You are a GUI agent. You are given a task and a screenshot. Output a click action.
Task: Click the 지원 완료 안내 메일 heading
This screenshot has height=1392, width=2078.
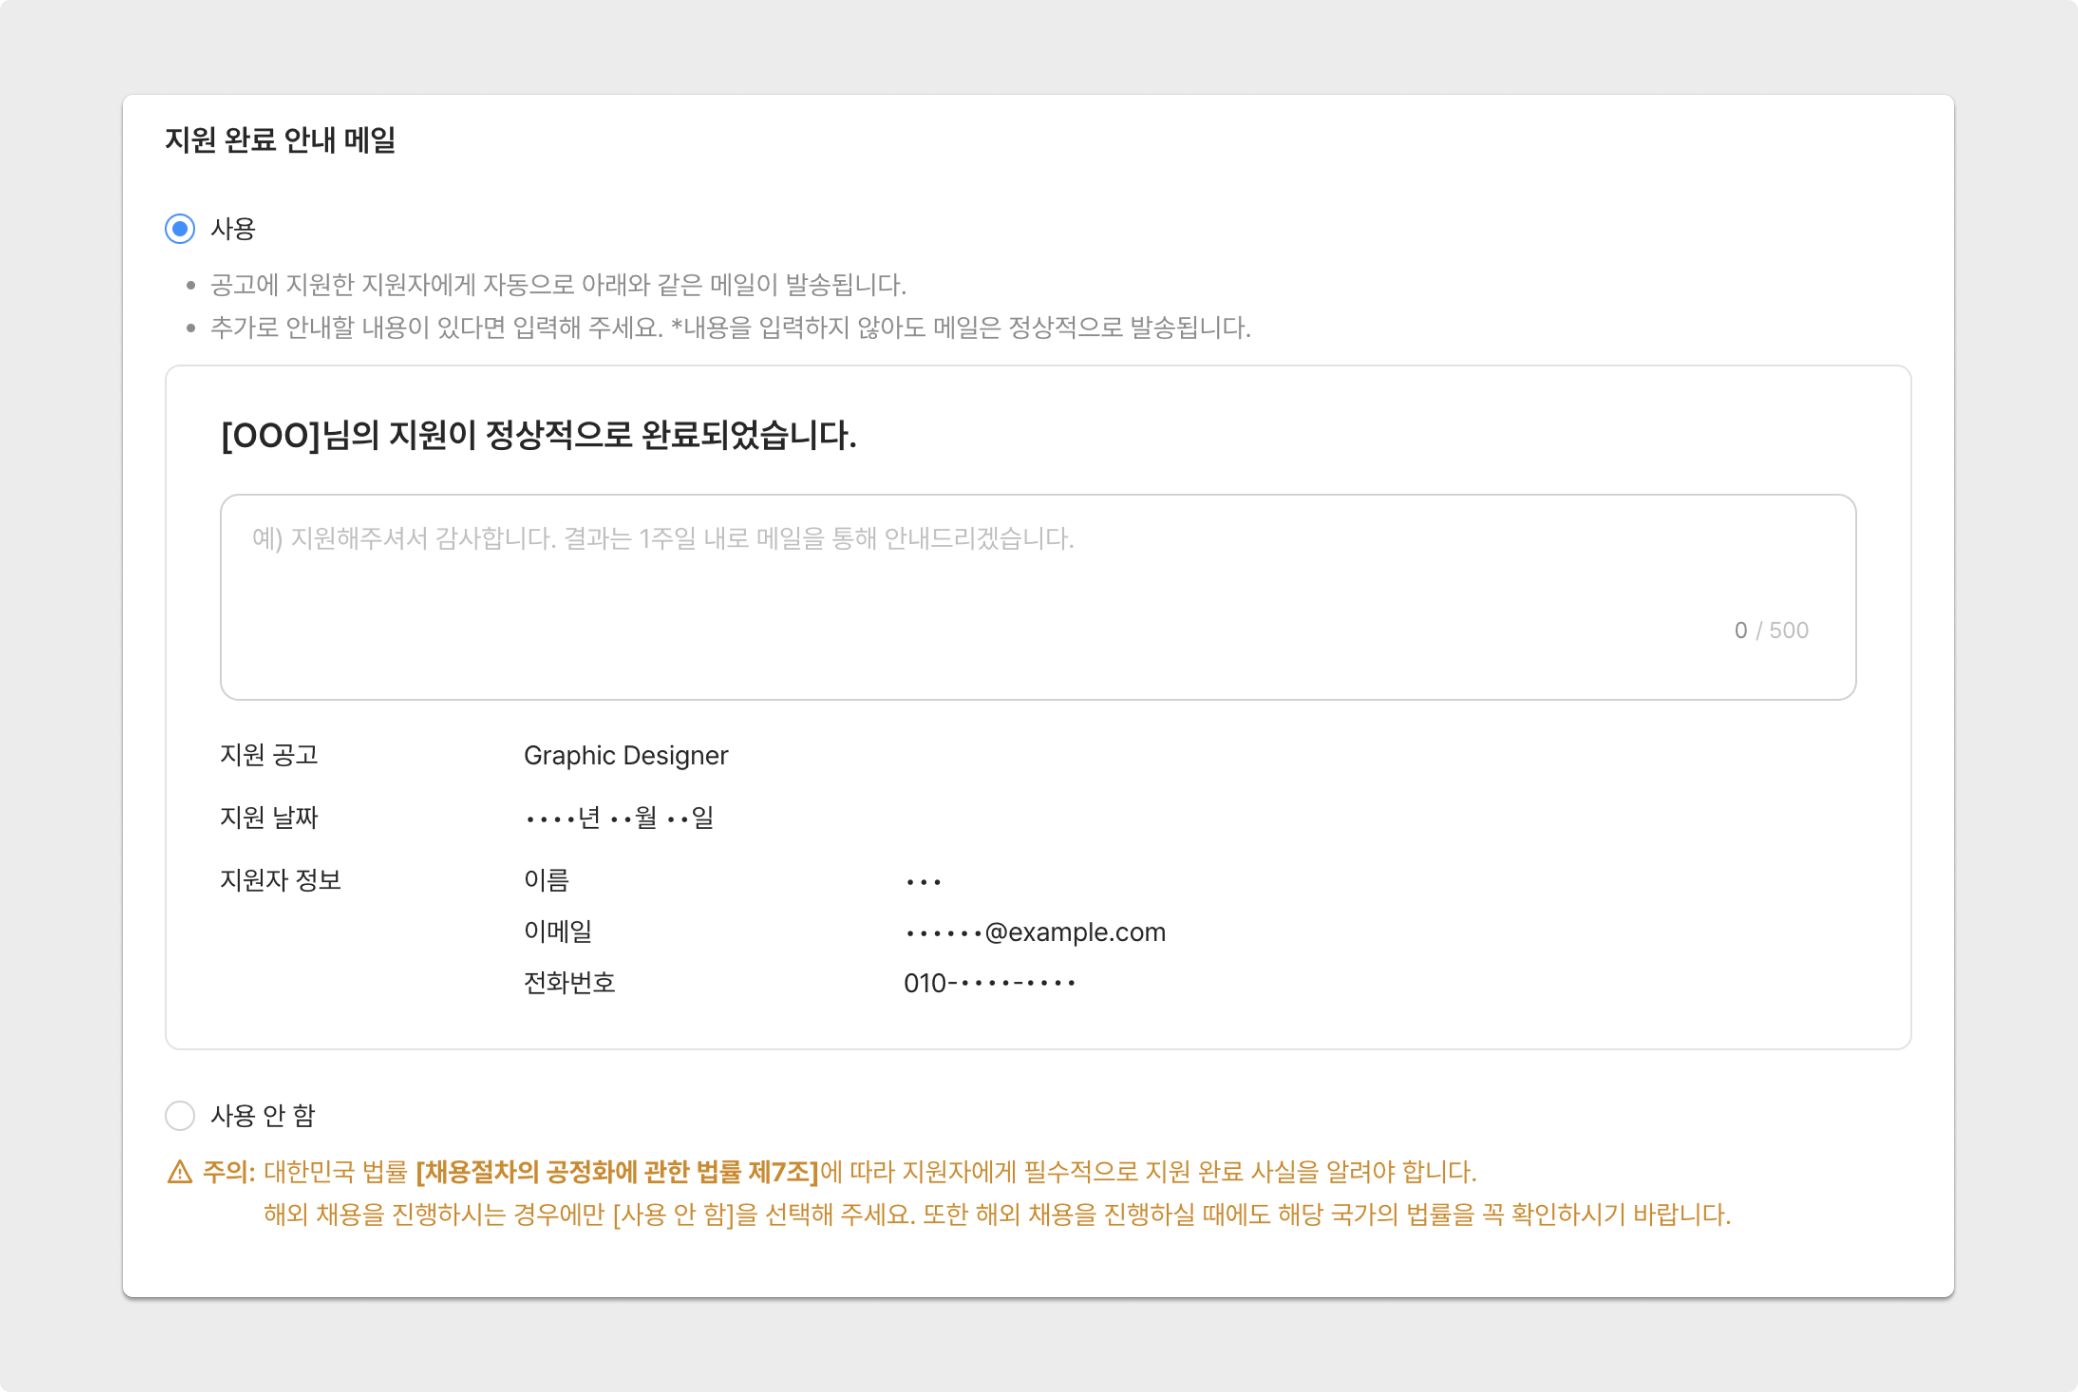pyautogui.click(x=280, y=140)
